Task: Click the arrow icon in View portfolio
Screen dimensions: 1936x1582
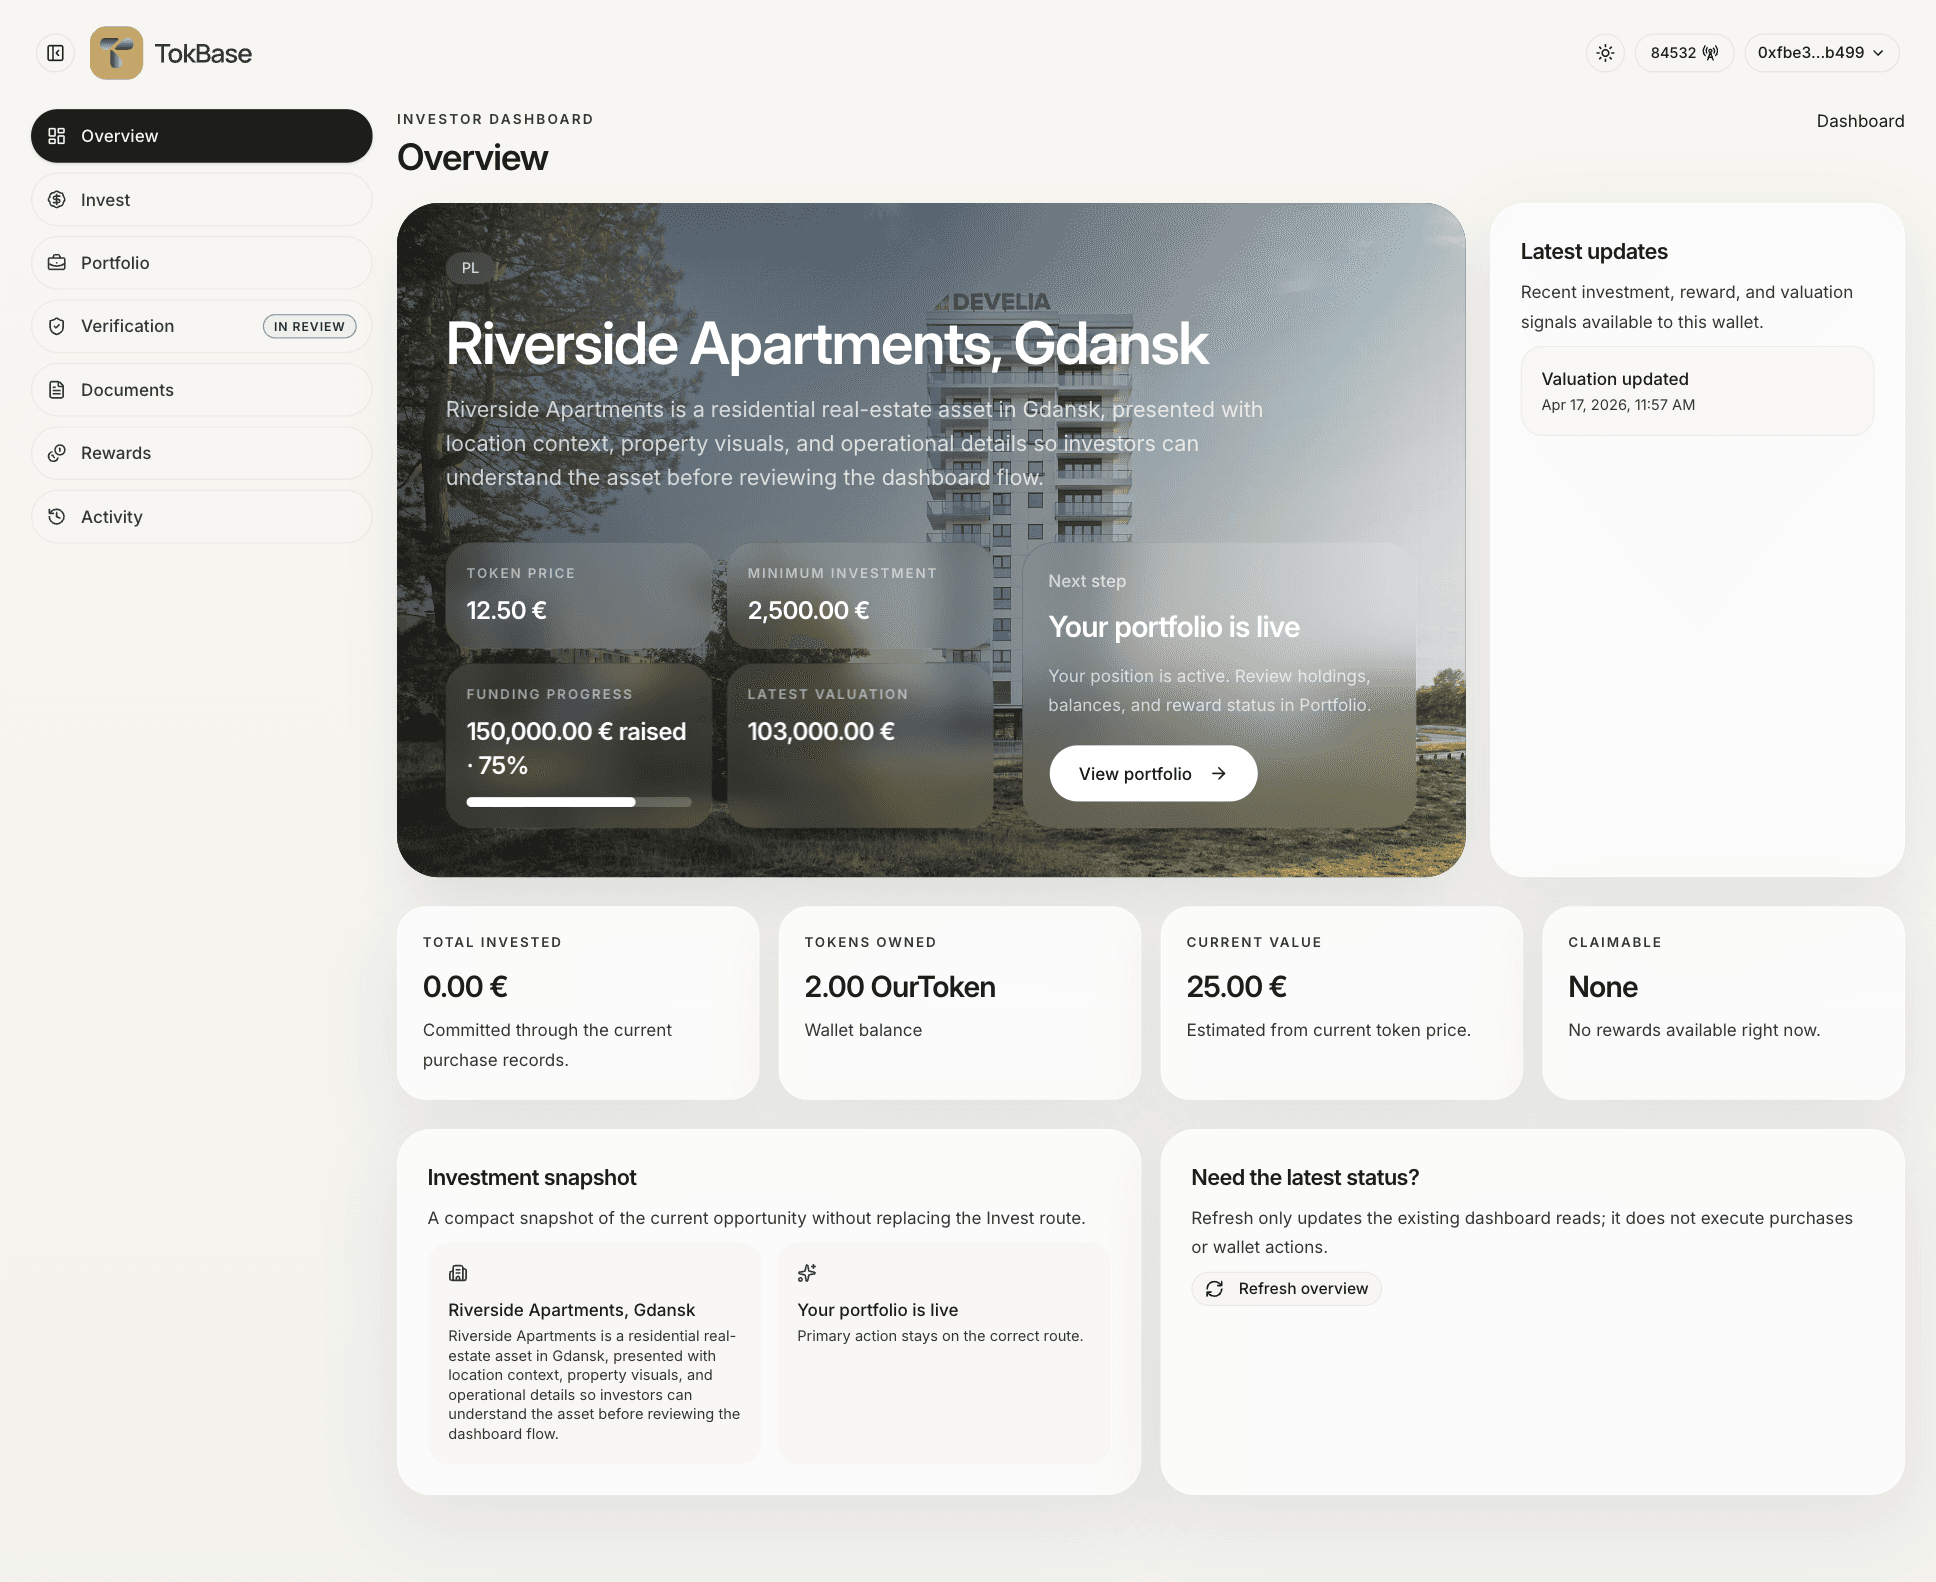Action: pos(1219,774)
